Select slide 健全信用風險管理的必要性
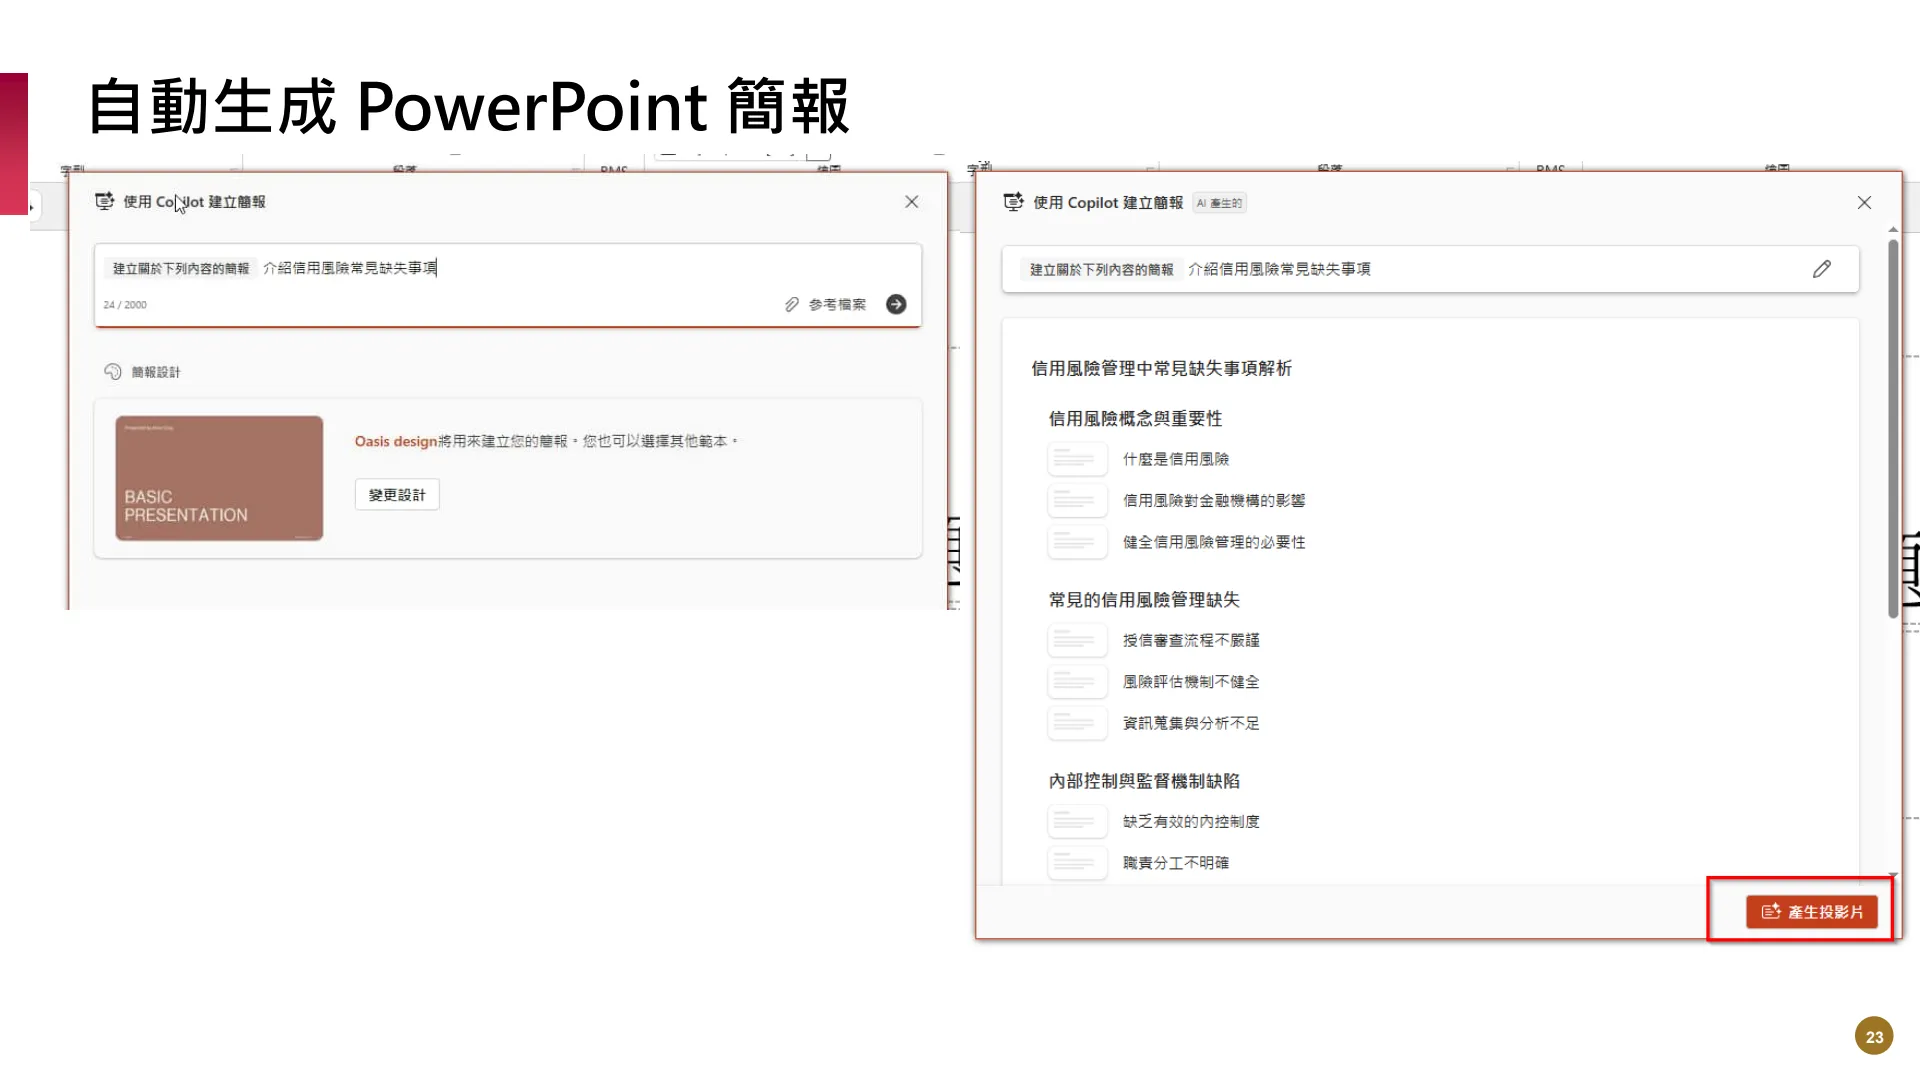Screen dimensions: 1920x1080 click(x=1214, y=542)
